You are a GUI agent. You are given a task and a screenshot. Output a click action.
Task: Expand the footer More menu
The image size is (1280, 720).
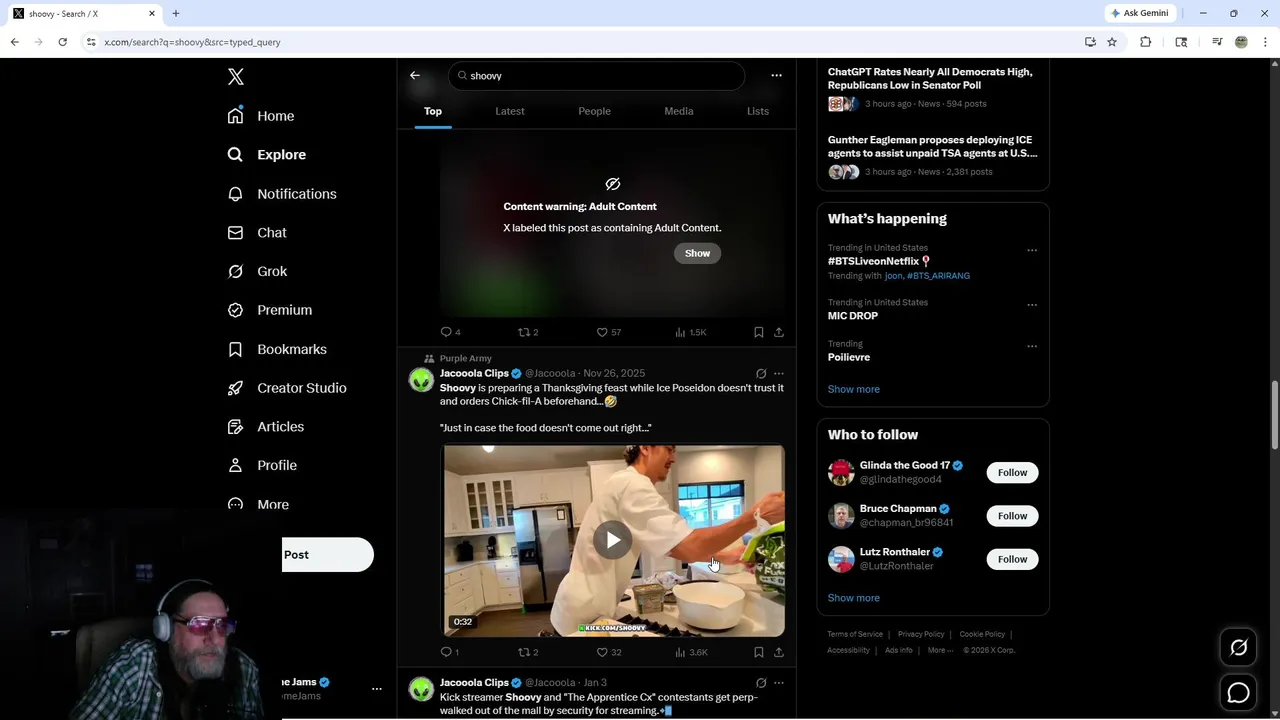pyautogui.click(x=940, y=650)
